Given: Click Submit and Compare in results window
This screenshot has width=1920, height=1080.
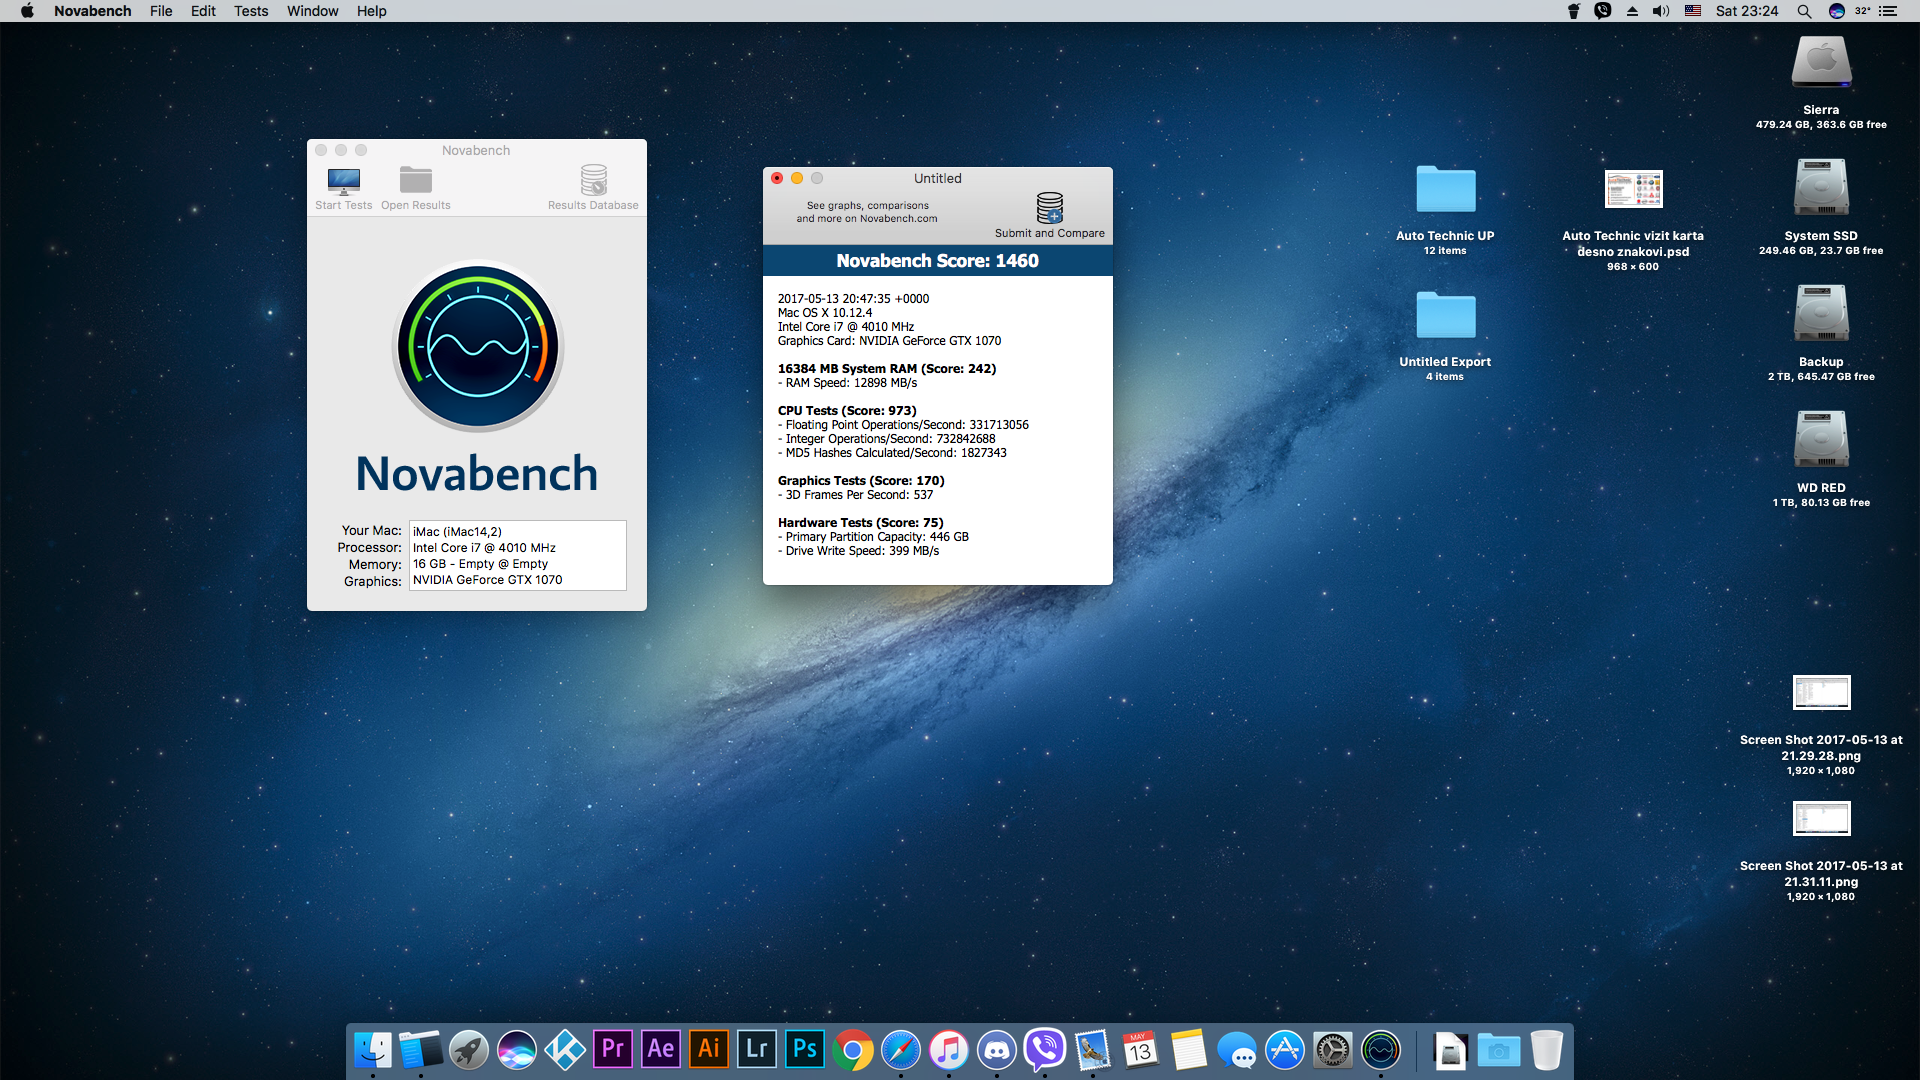Looking at the screenshot, I should 1049,215.
